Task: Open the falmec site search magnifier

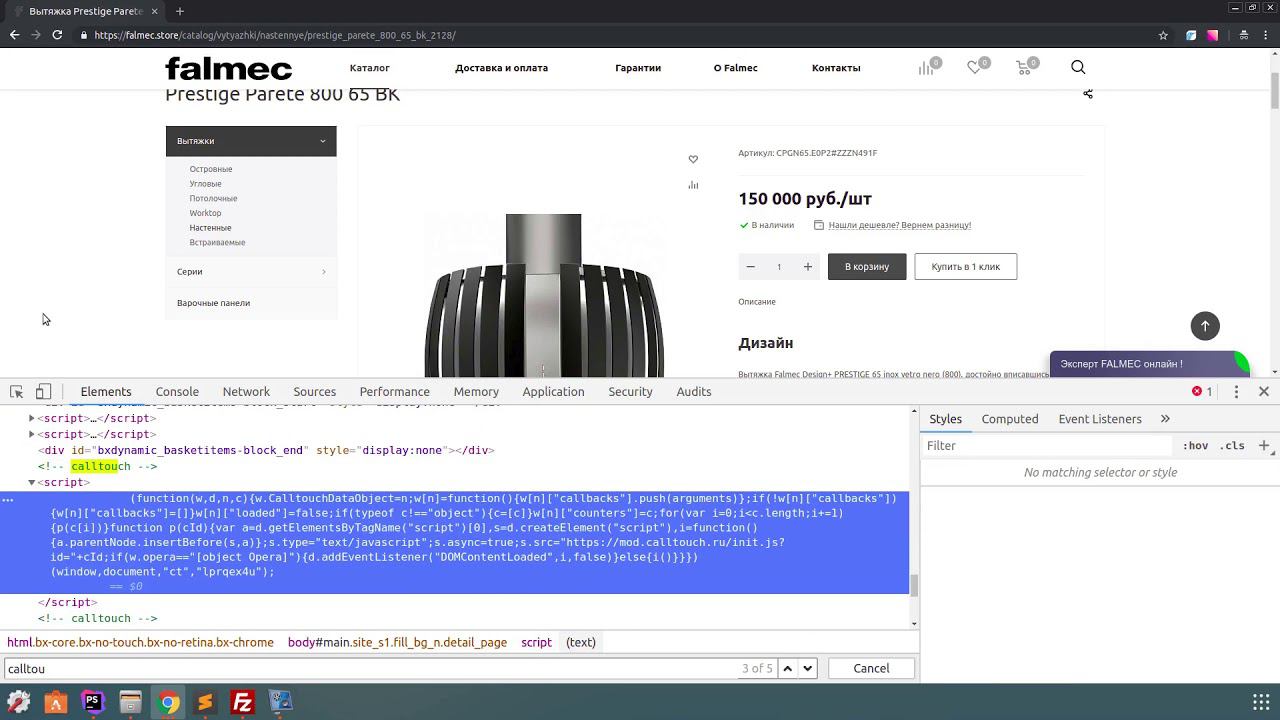Action: tap(1078, 67)
